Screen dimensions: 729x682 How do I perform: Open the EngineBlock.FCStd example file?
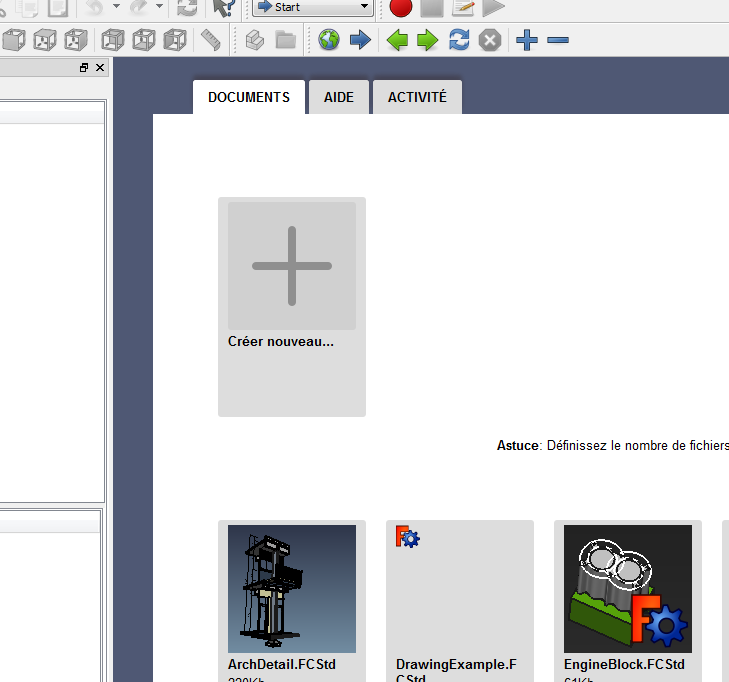[628, 589]
